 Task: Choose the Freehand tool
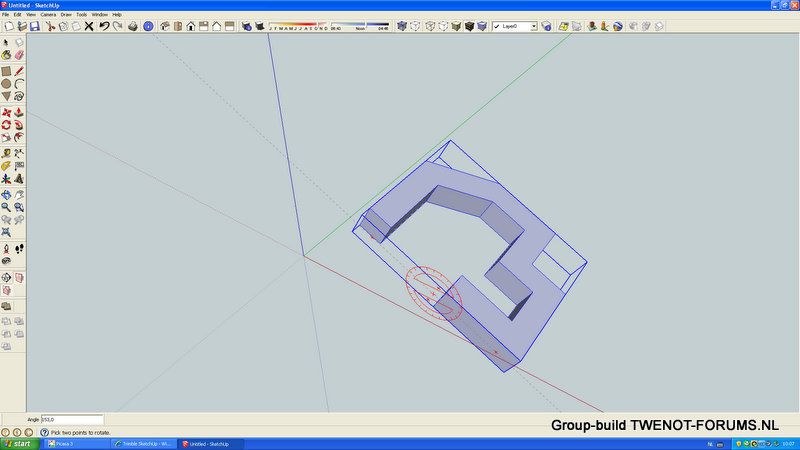point(19,96)
